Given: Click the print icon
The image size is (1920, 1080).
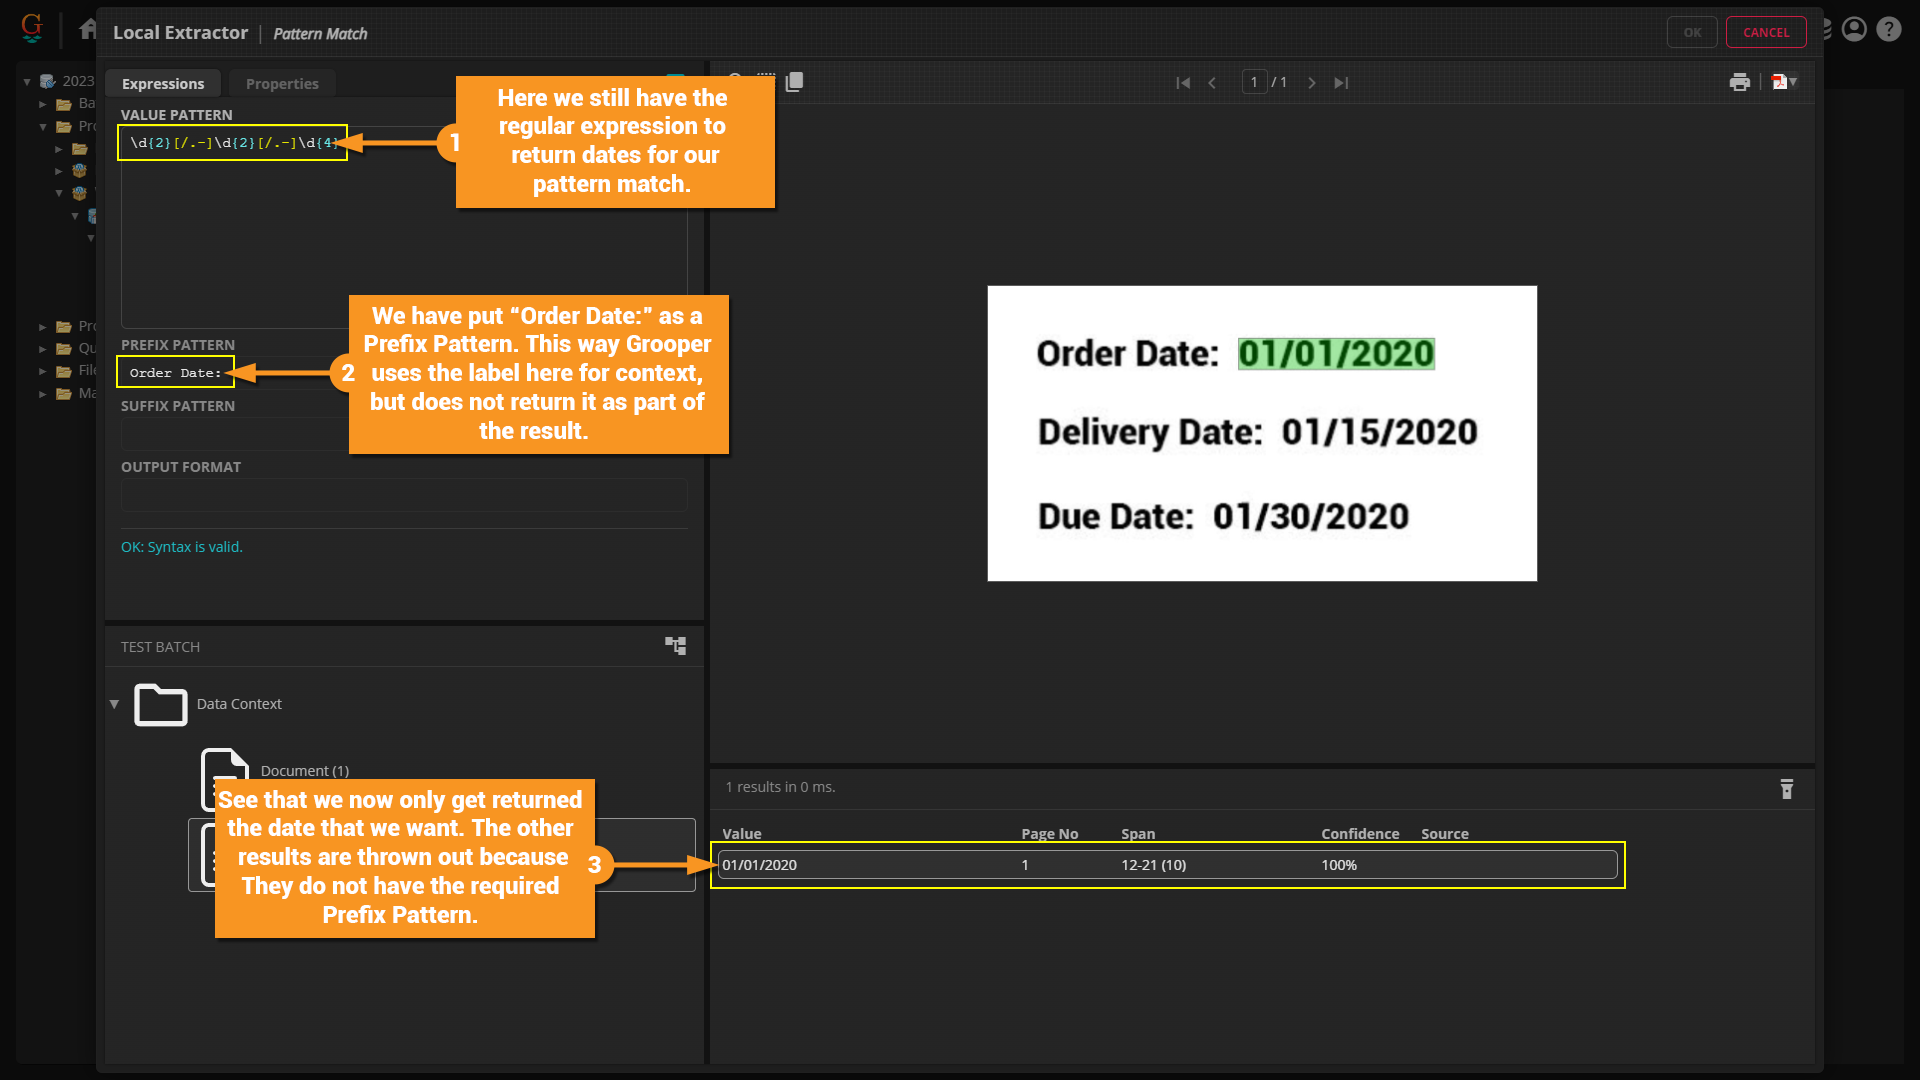Looking at the screenshot, I should point(1739,82).
